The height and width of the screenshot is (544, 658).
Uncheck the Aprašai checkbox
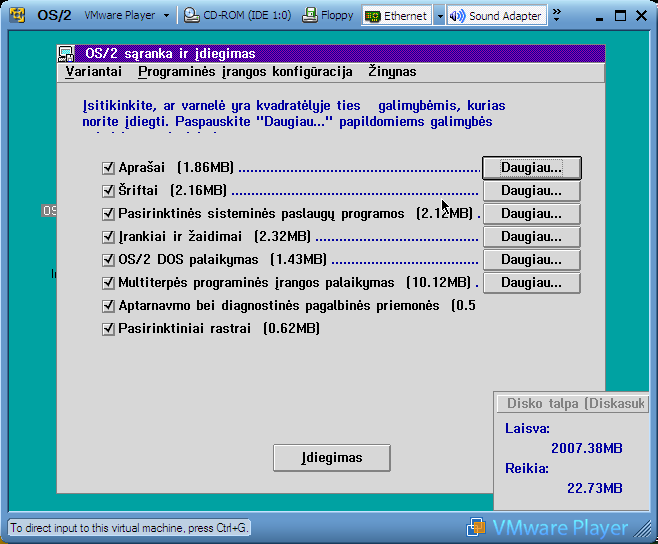[x=109, y=168]
